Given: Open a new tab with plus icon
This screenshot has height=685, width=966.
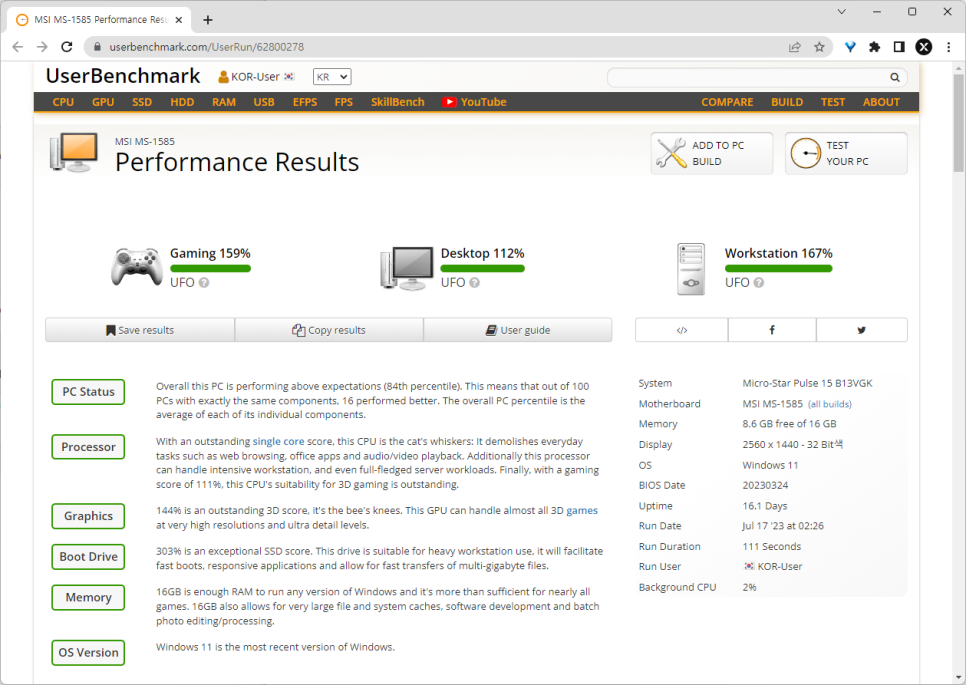Looking at the screenshot, I should click(x=208, y=20).
